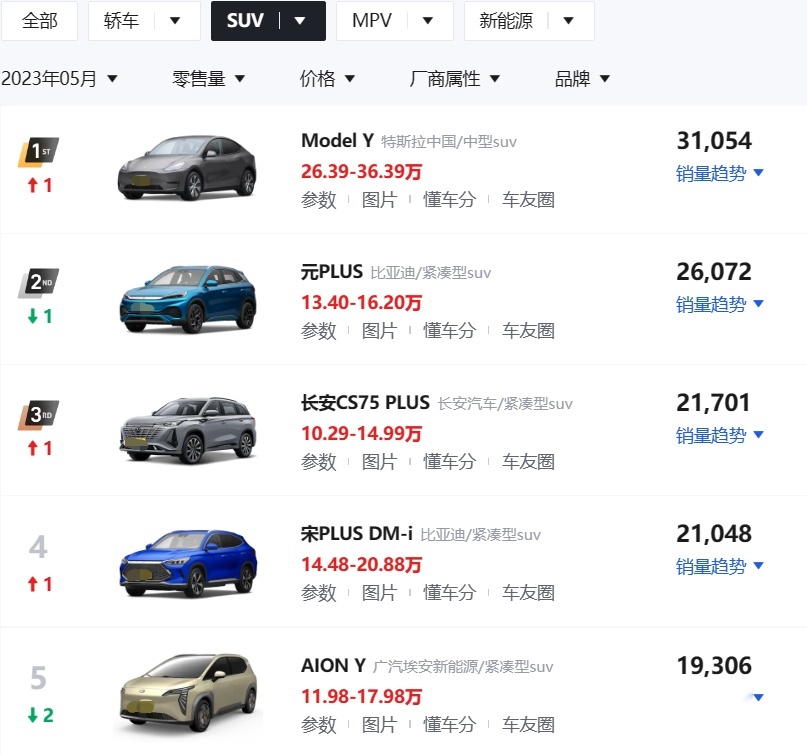Open the 元PLUS title link
This screenshot has width=807, height=755.
[x=332, y=272]
